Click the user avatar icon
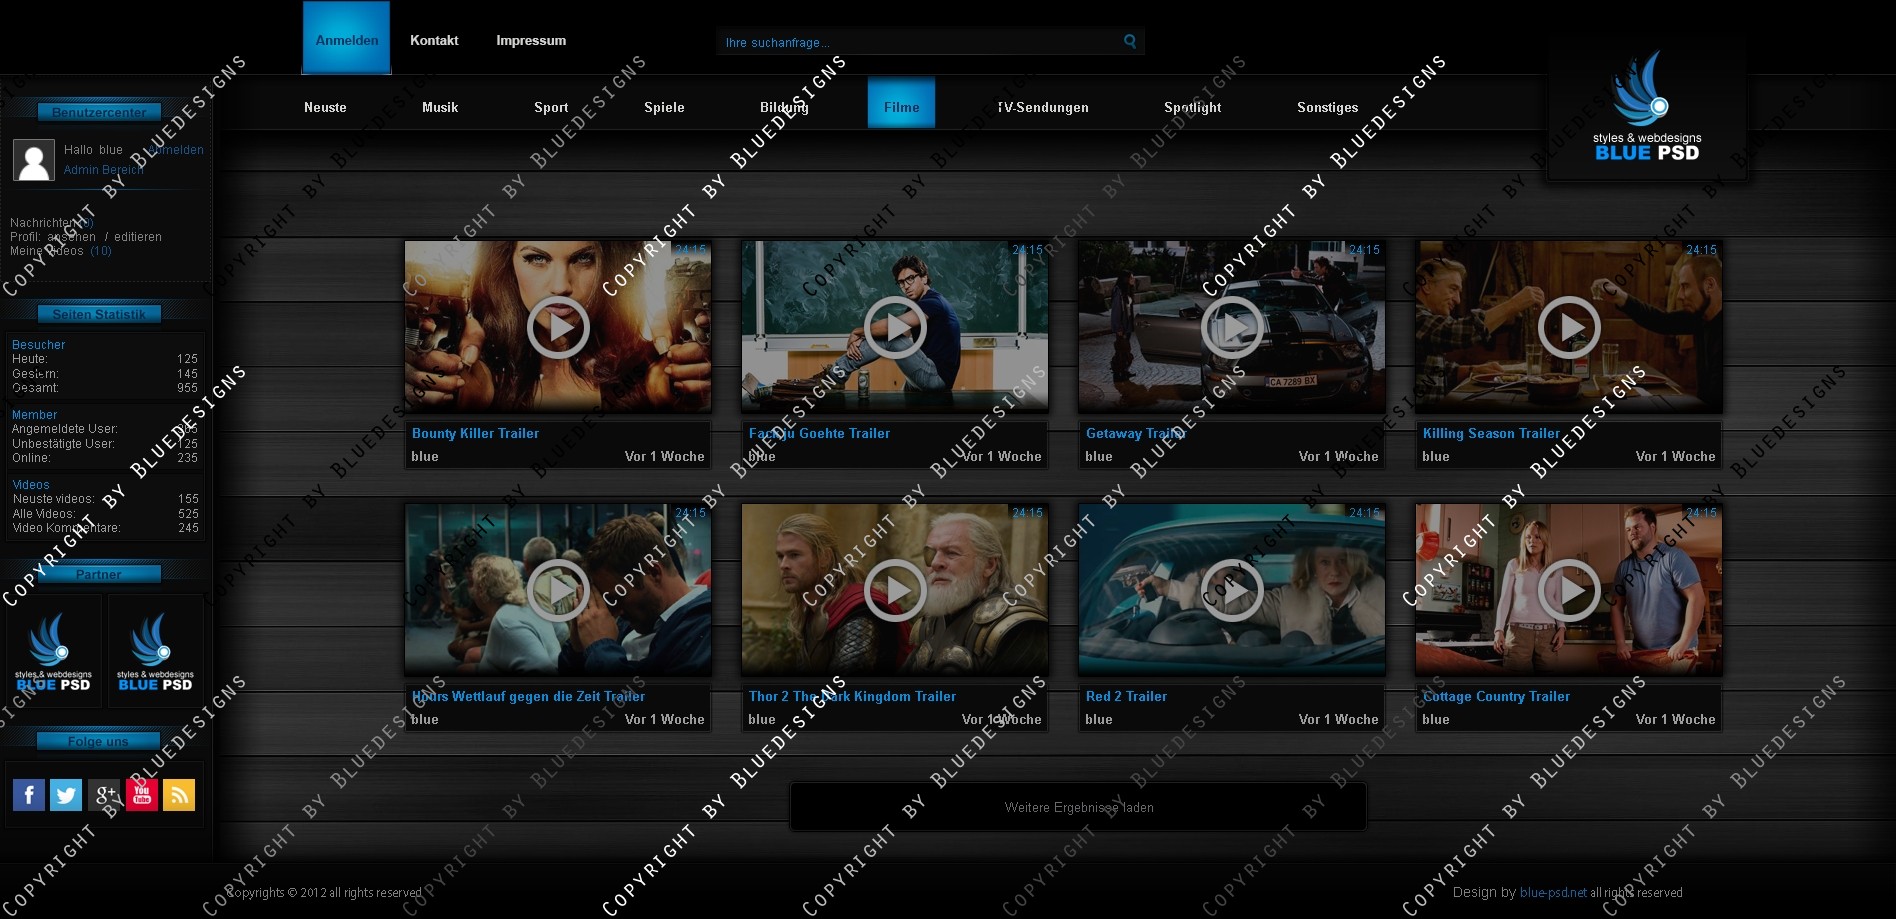1896x919 pixels. [34, 160]
